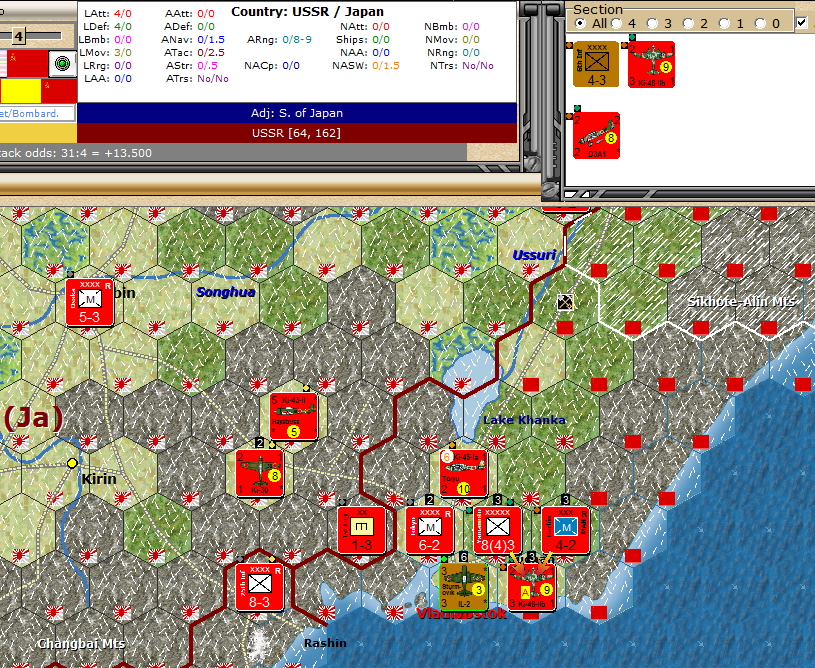Click the Bombard. phase field
Viewport: 815px width, 668px height.
coord(37,113)
